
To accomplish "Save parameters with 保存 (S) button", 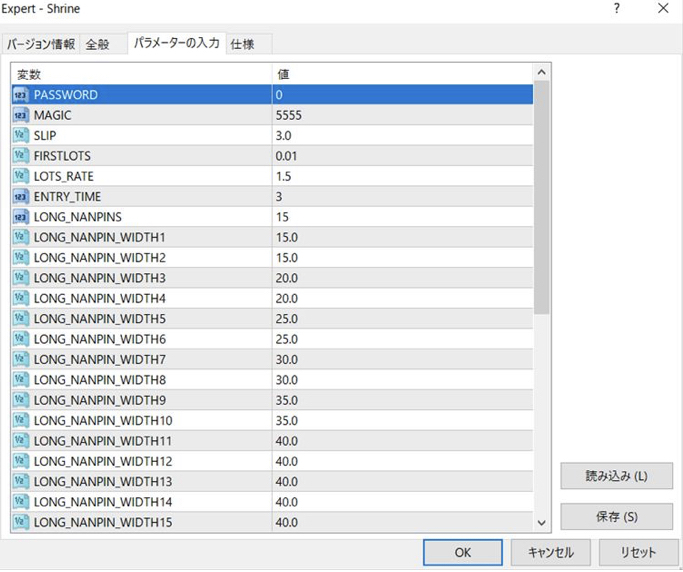I will [x=616, y=517].
